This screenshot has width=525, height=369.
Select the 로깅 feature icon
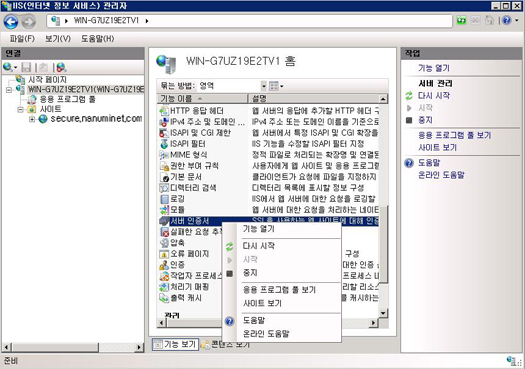tap(164, 199)
